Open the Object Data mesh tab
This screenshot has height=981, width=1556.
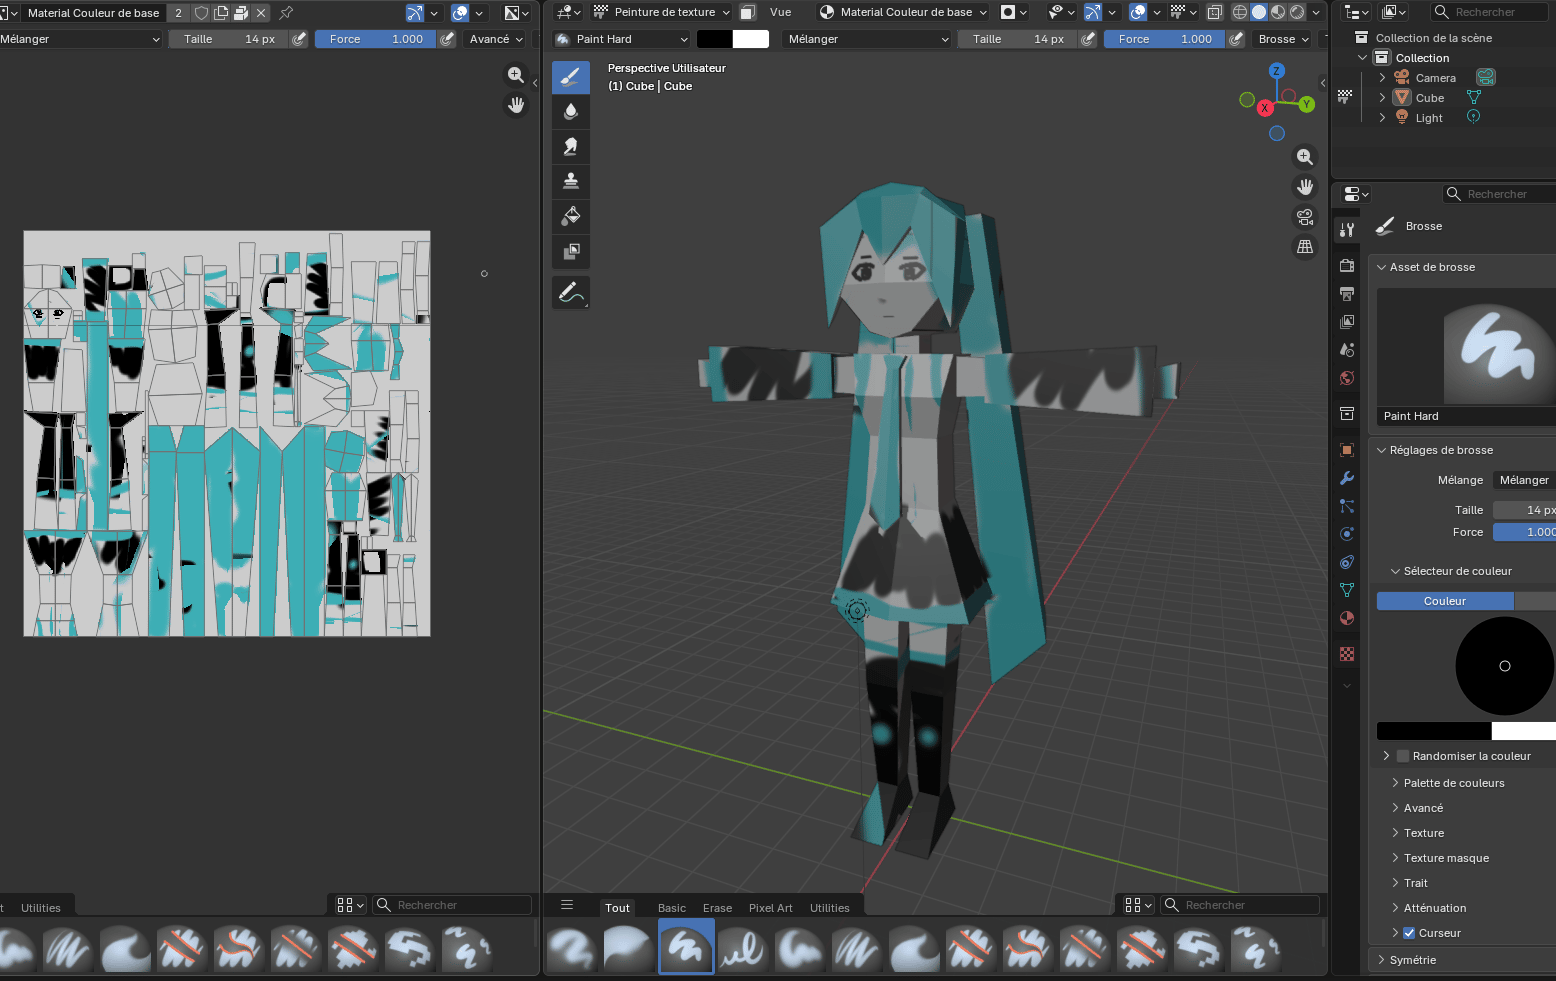1347,590
